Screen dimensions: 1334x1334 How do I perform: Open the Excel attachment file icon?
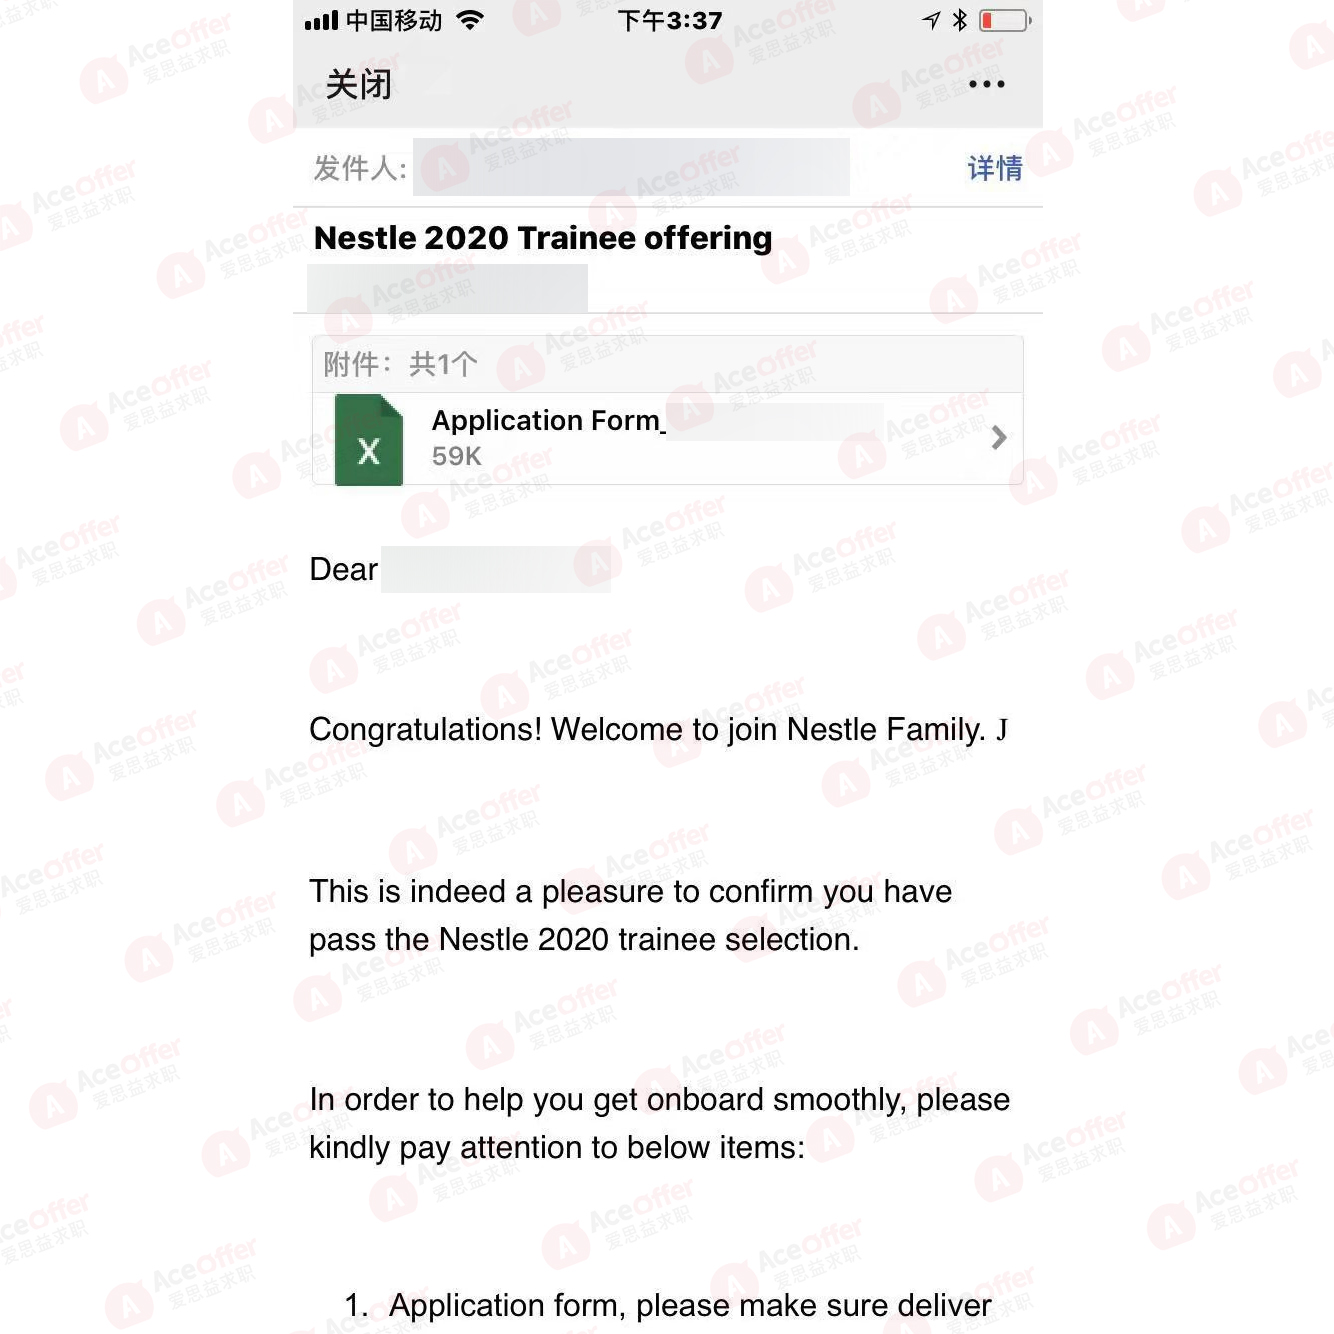coord(368,440)
